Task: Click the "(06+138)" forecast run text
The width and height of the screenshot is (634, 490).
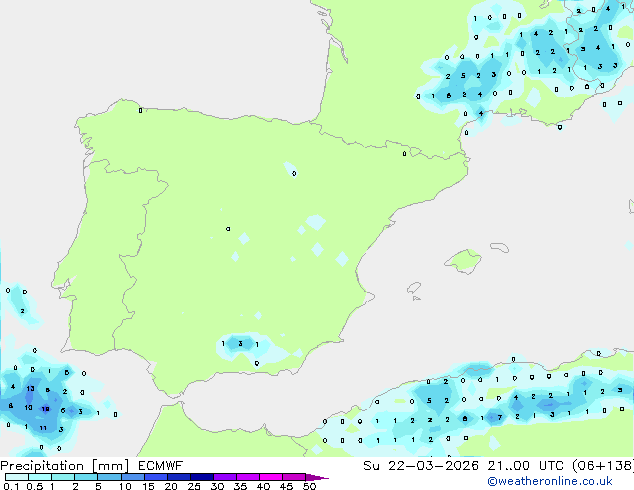Action: (x=603, y=465)
